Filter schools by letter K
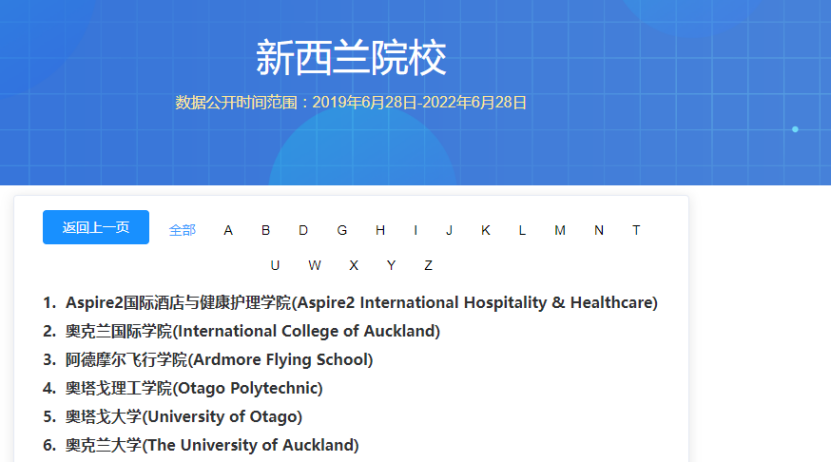This screenshot has width=831, height=462. point(486,230)
